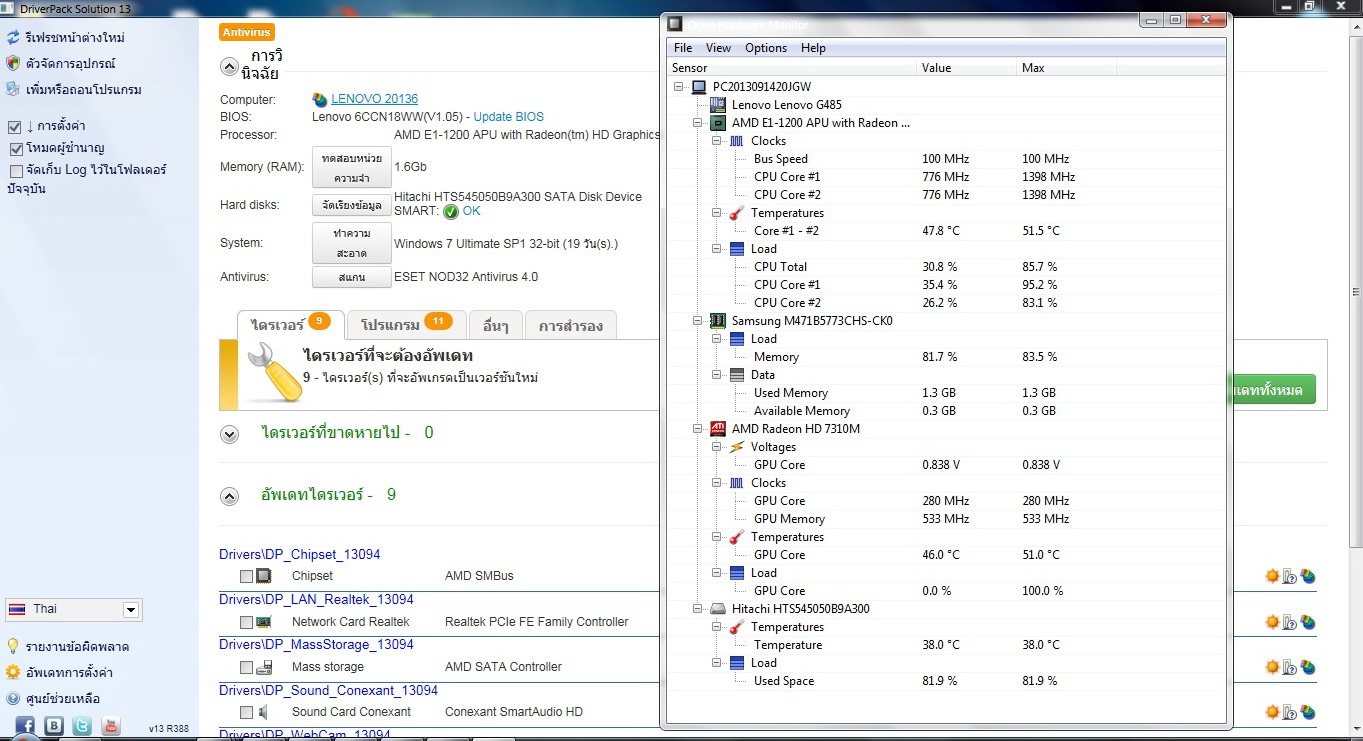Collapse the Samsung M471B5773CHS-CK0 tree node
Viewport: 1363px width, 741px height.
click(x=697, y=321)
